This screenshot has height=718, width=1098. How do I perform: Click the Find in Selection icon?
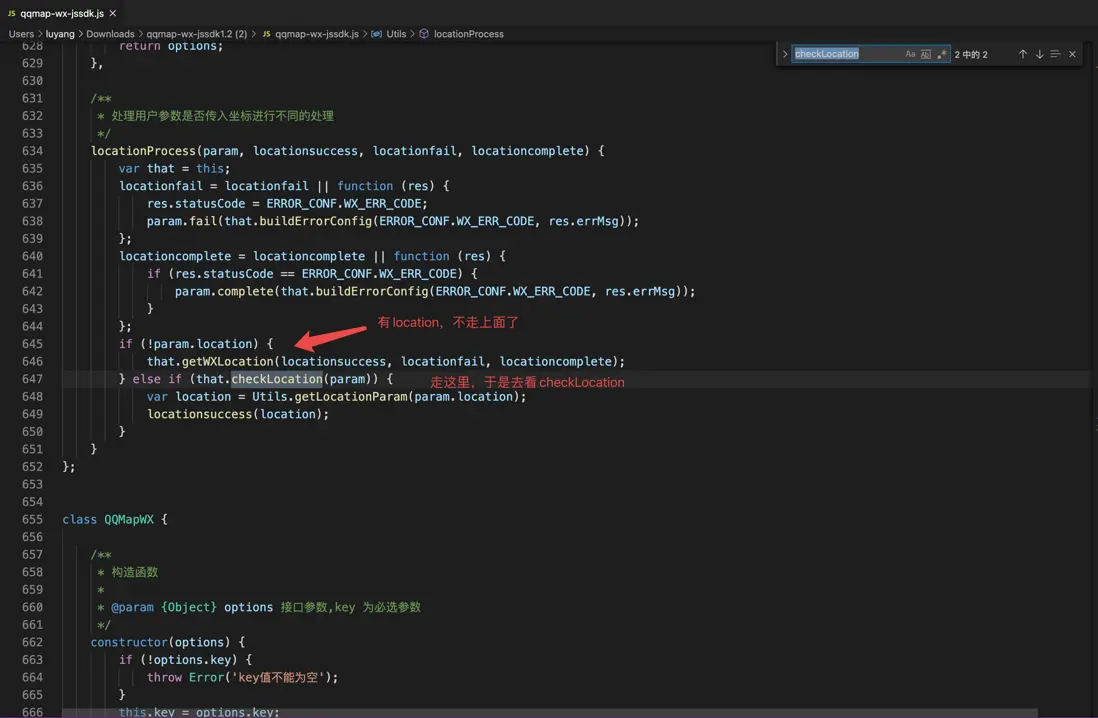click(x=1055, y=54)
